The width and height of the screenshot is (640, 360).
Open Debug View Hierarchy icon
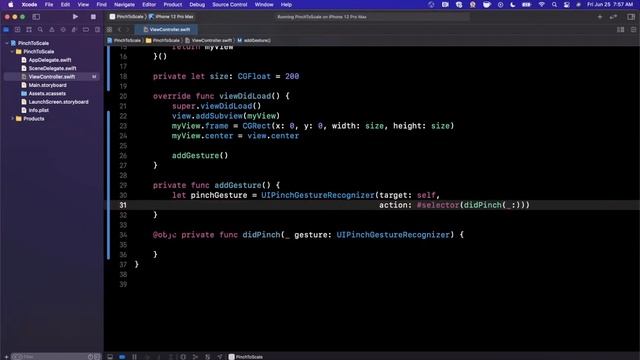[183, 357]
